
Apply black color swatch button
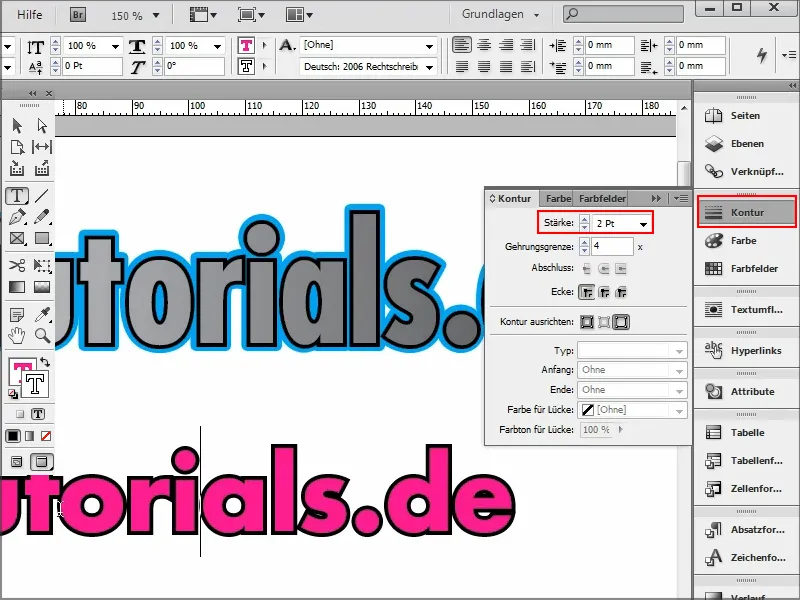coord(13,436)
